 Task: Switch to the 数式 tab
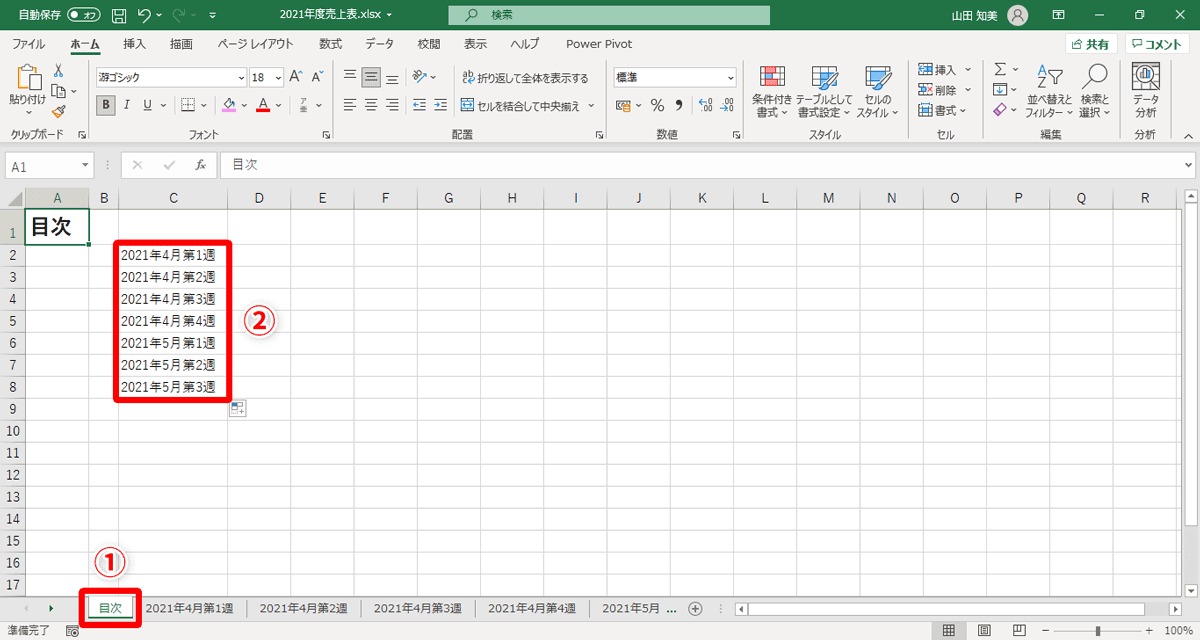(330, 44)
